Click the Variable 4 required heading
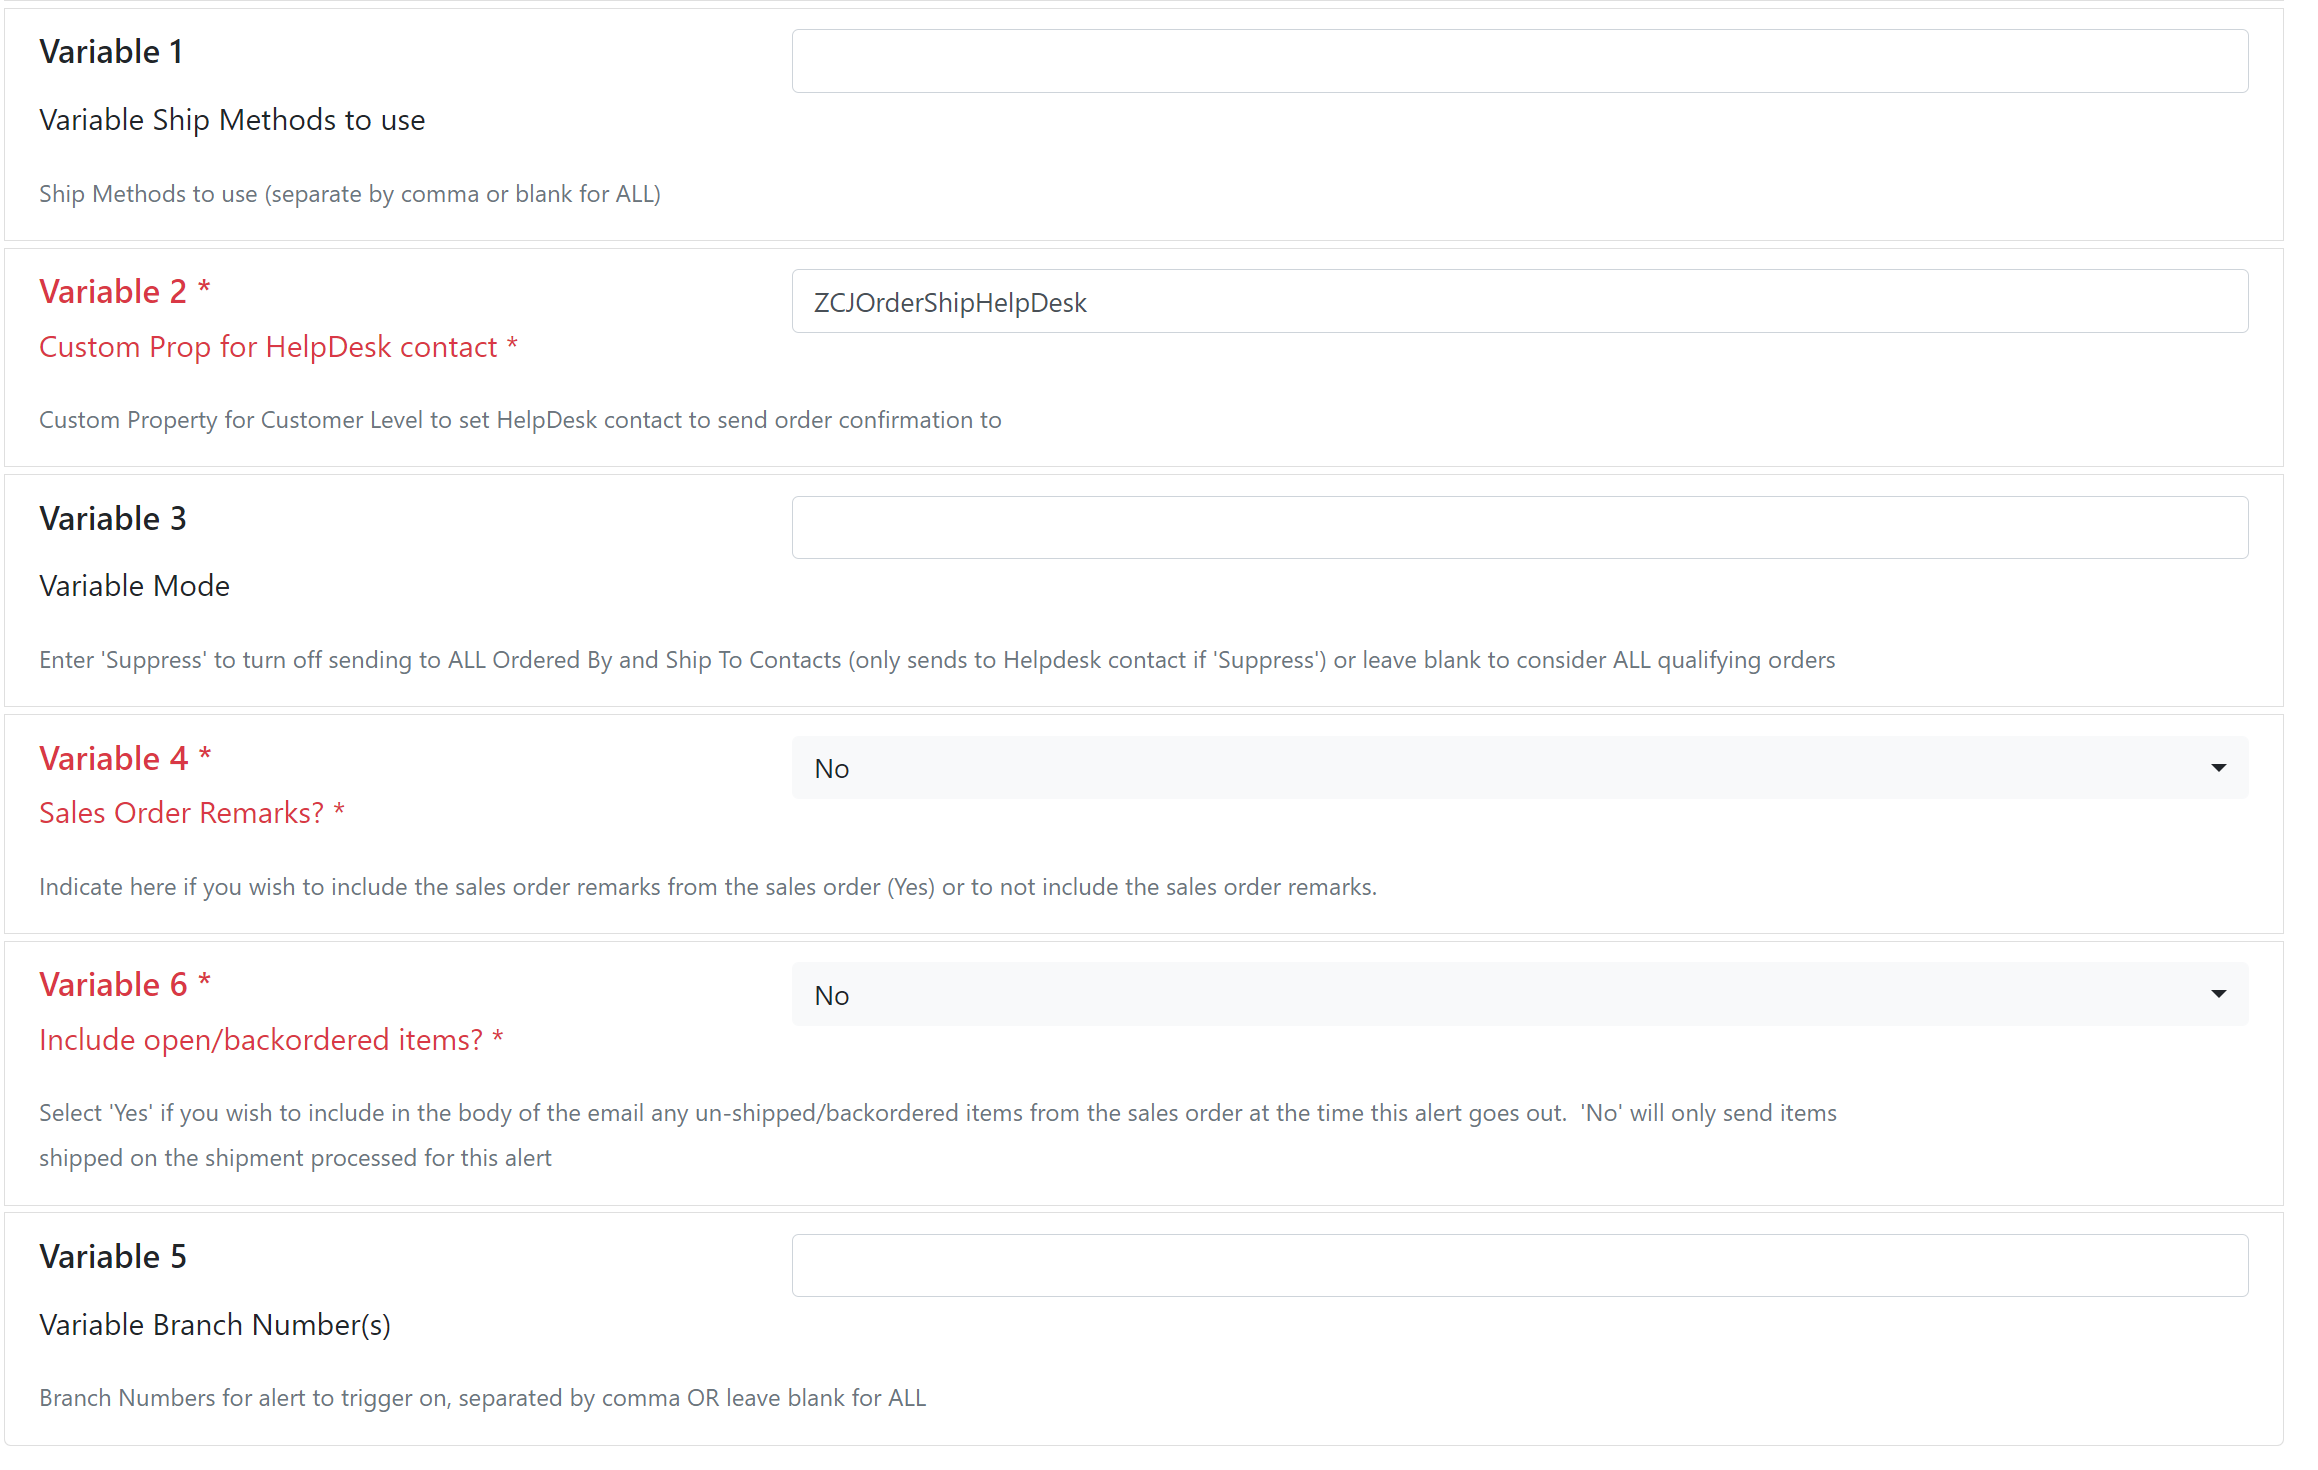The height and width of the screenshot is (1470, 2318). (125, 758)
